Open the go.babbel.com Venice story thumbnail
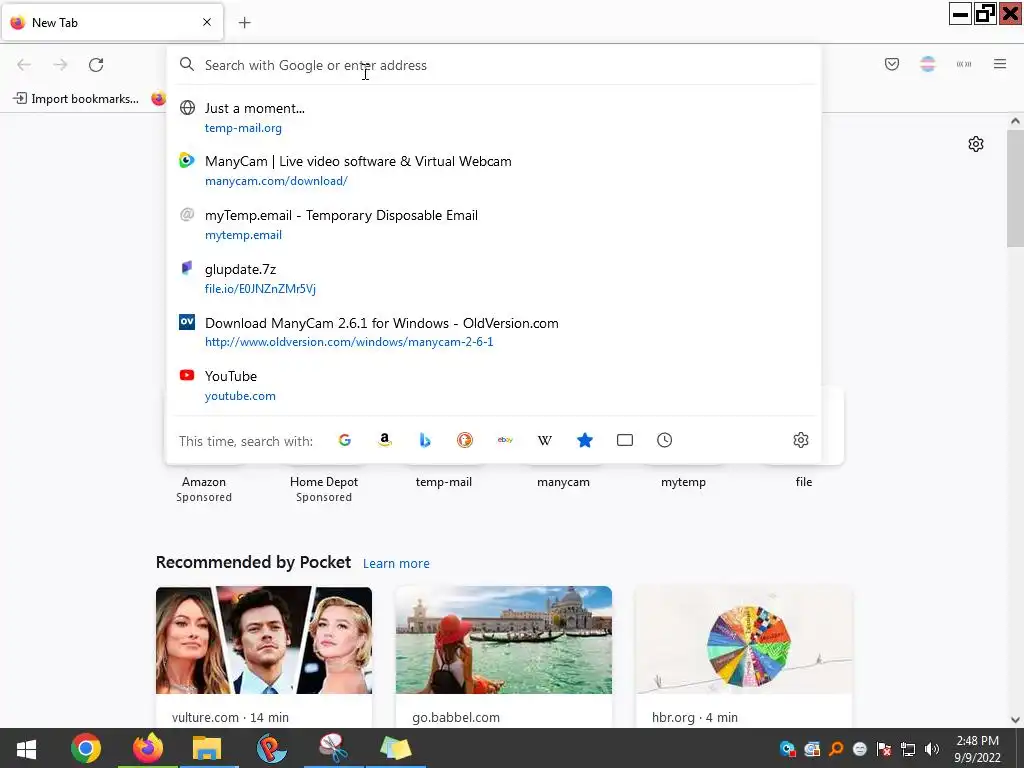Screen dimensions: 1024x768 coord(504,640)
